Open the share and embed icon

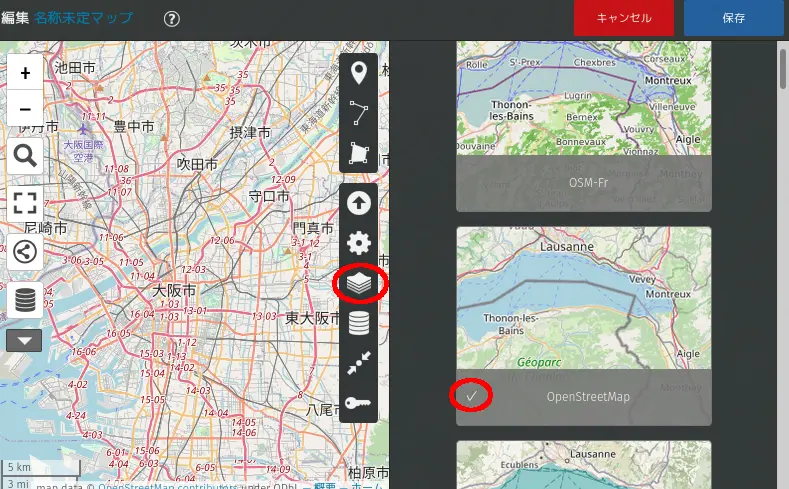25,252
